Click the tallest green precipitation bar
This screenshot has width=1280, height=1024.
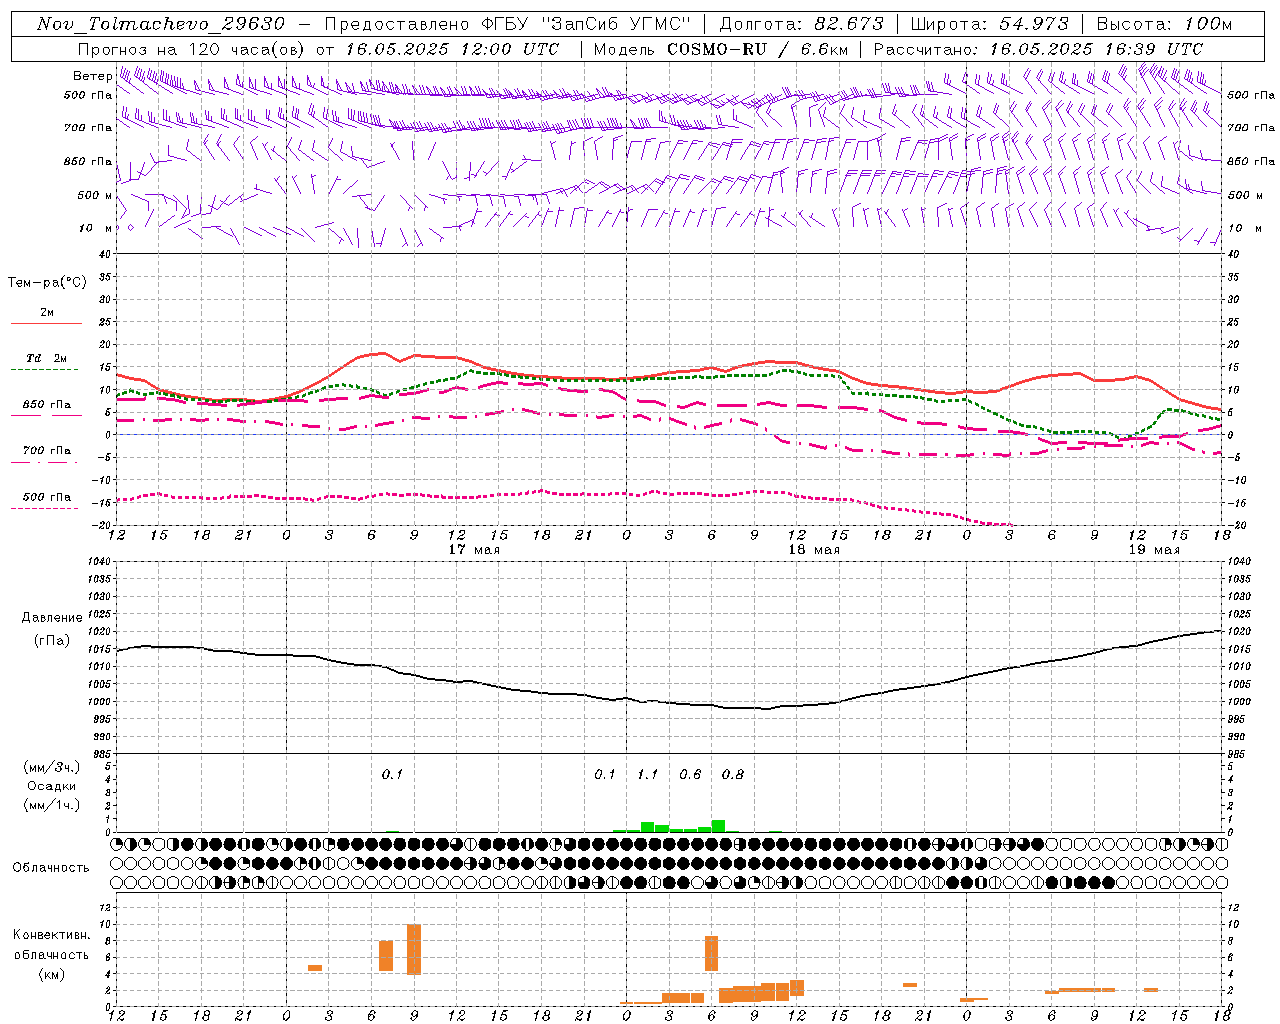[718, 826]
